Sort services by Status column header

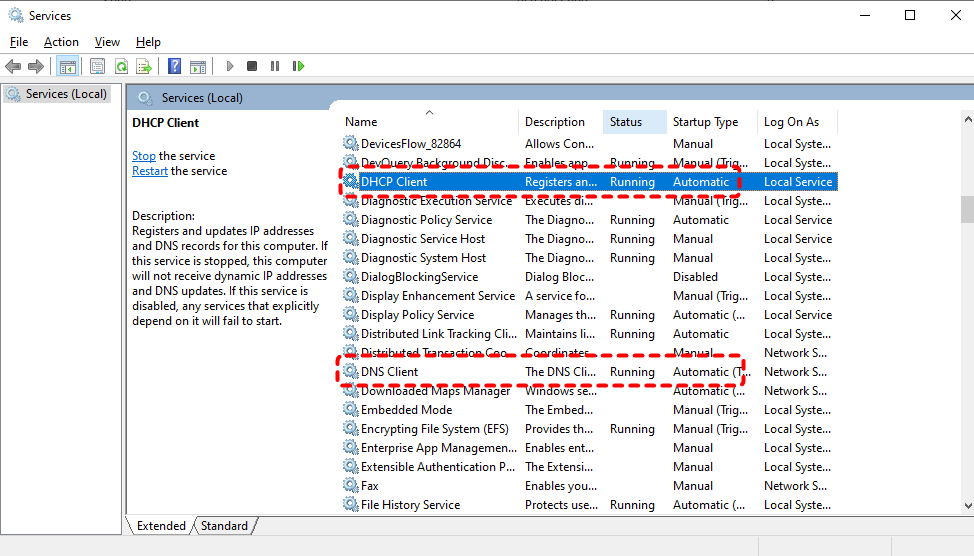627,122
